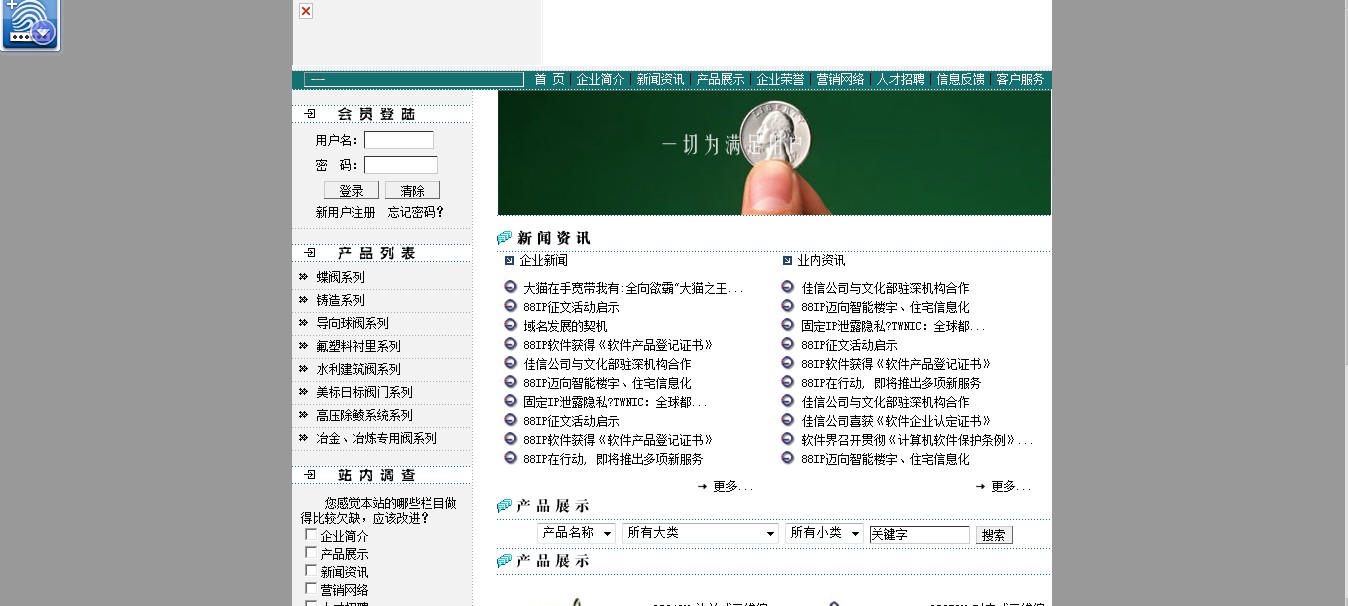Click the arrow icon beside 产品列表
Screen dimensions: 1348x606
(310, 253)
